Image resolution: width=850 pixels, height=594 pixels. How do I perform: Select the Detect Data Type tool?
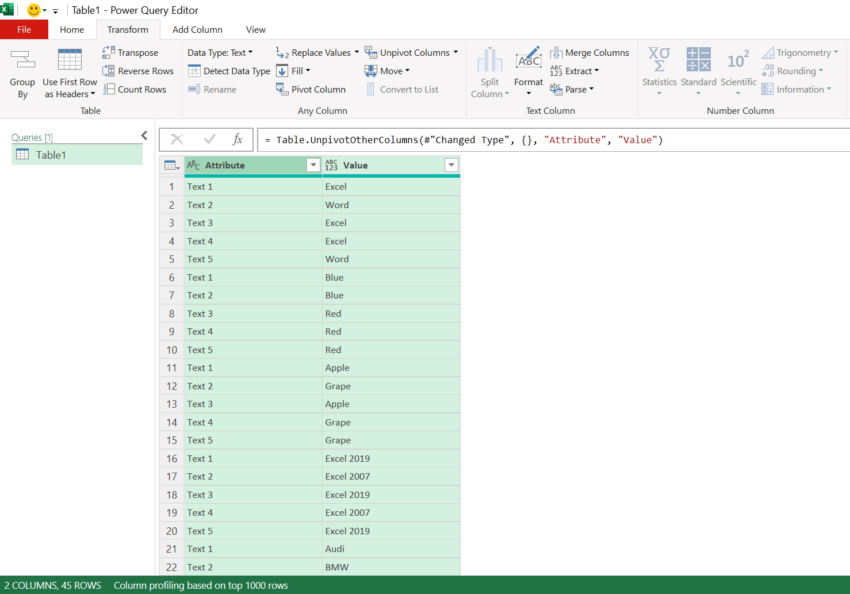click(228, 70)
